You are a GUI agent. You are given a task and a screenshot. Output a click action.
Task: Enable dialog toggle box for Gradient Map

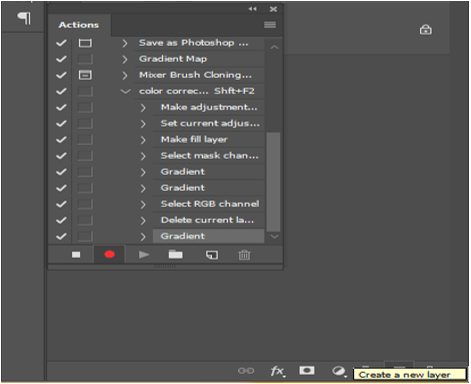85,59
